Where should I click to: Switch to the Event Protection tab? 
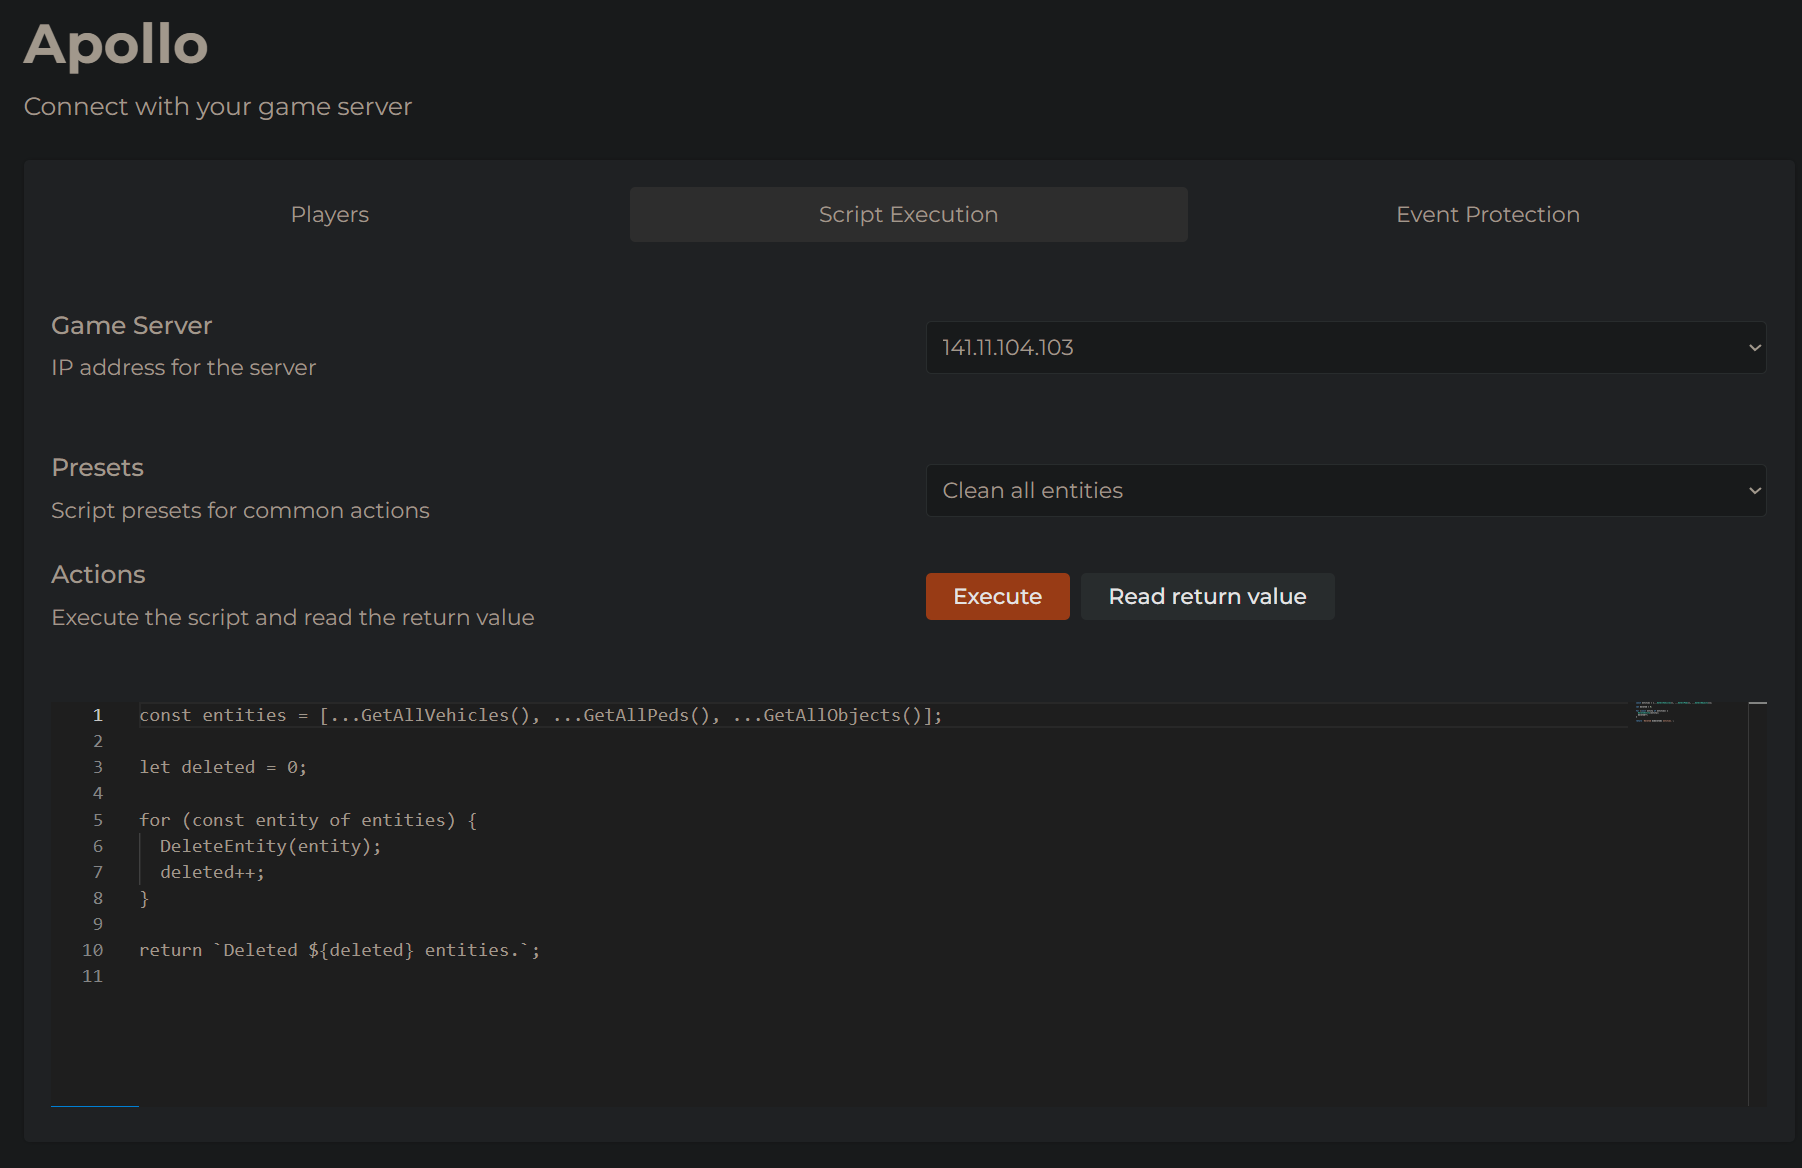click(x=1487, y=214)
